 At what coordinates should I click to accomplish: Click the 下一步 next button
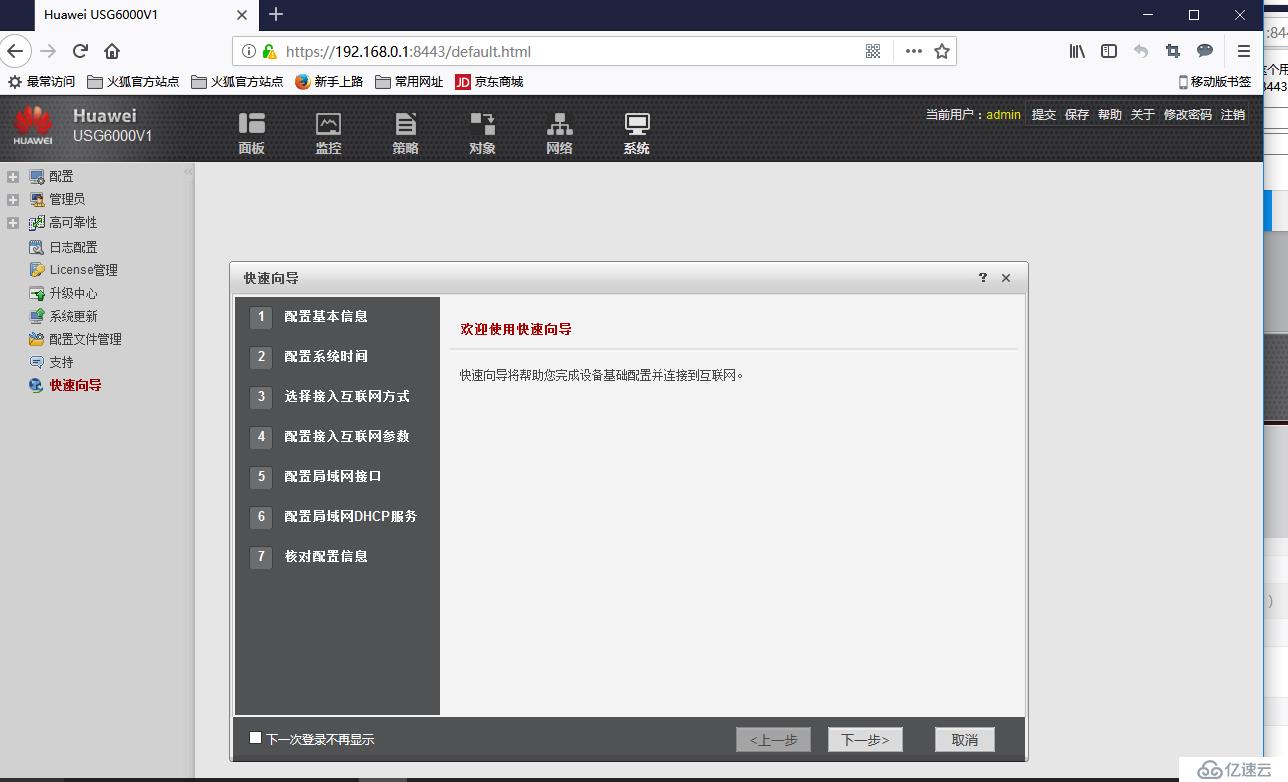(x=865, y=739)
